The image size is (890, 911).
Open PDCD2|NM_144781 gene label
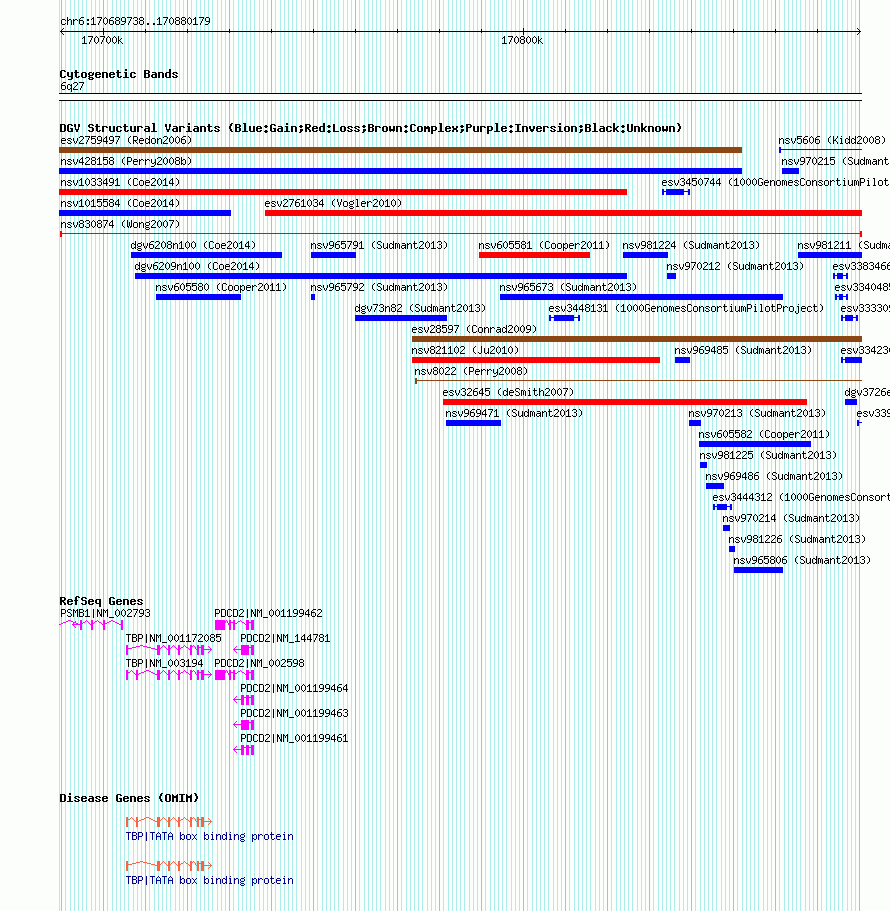coord(285,638)
